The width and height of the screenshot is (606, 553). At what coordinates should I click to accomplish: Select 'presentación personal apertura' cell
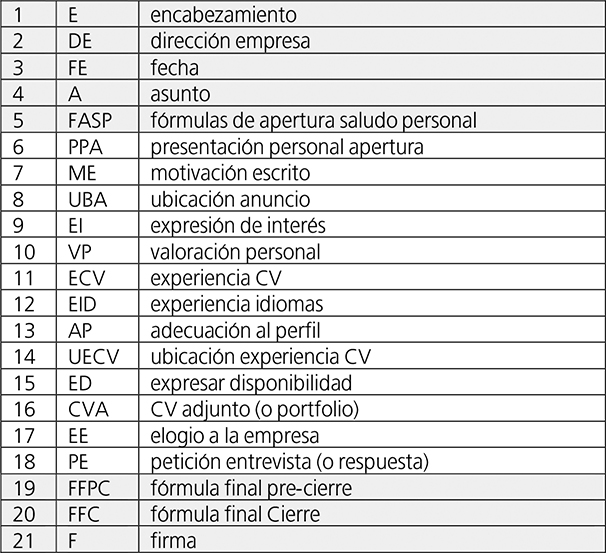tap(286, 146)
